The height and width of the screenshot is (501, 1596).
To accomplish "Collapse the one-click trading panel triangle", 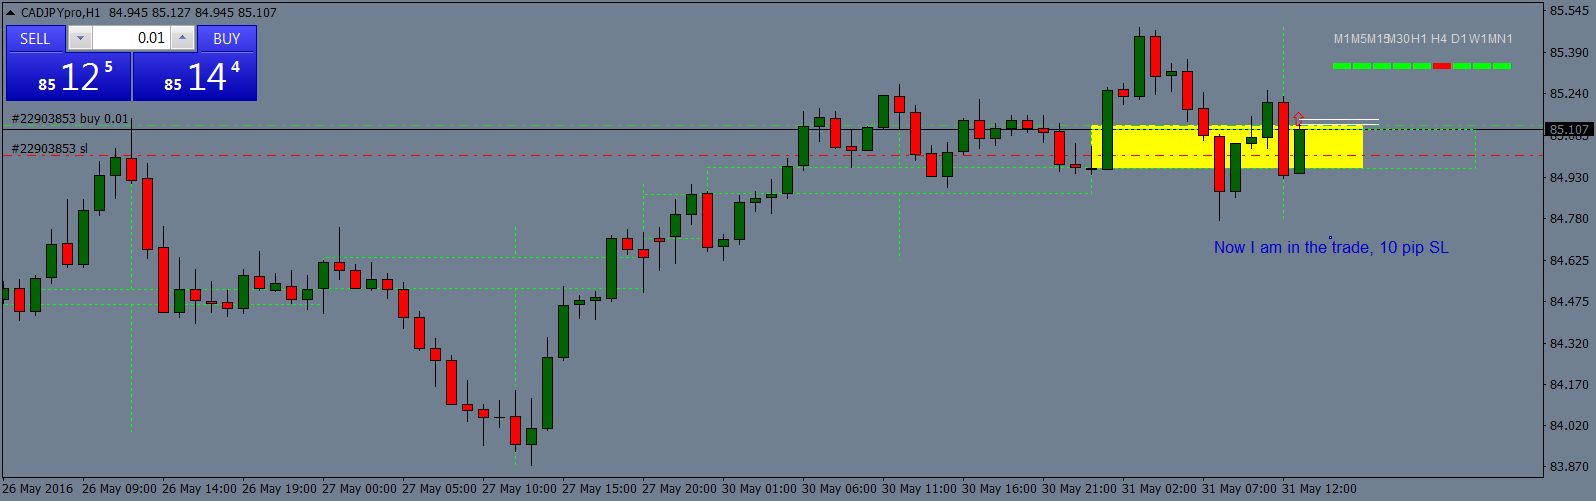I will pyautogui.click(x=11, y=13).
